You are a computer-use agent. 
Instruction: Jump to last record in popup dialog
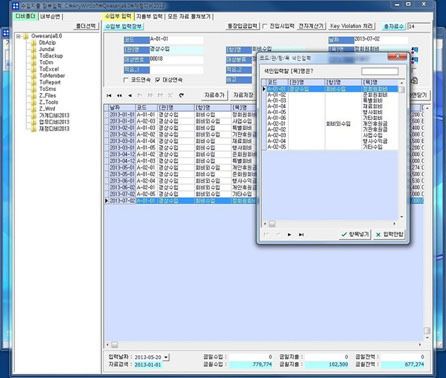(x=301, y=235)
